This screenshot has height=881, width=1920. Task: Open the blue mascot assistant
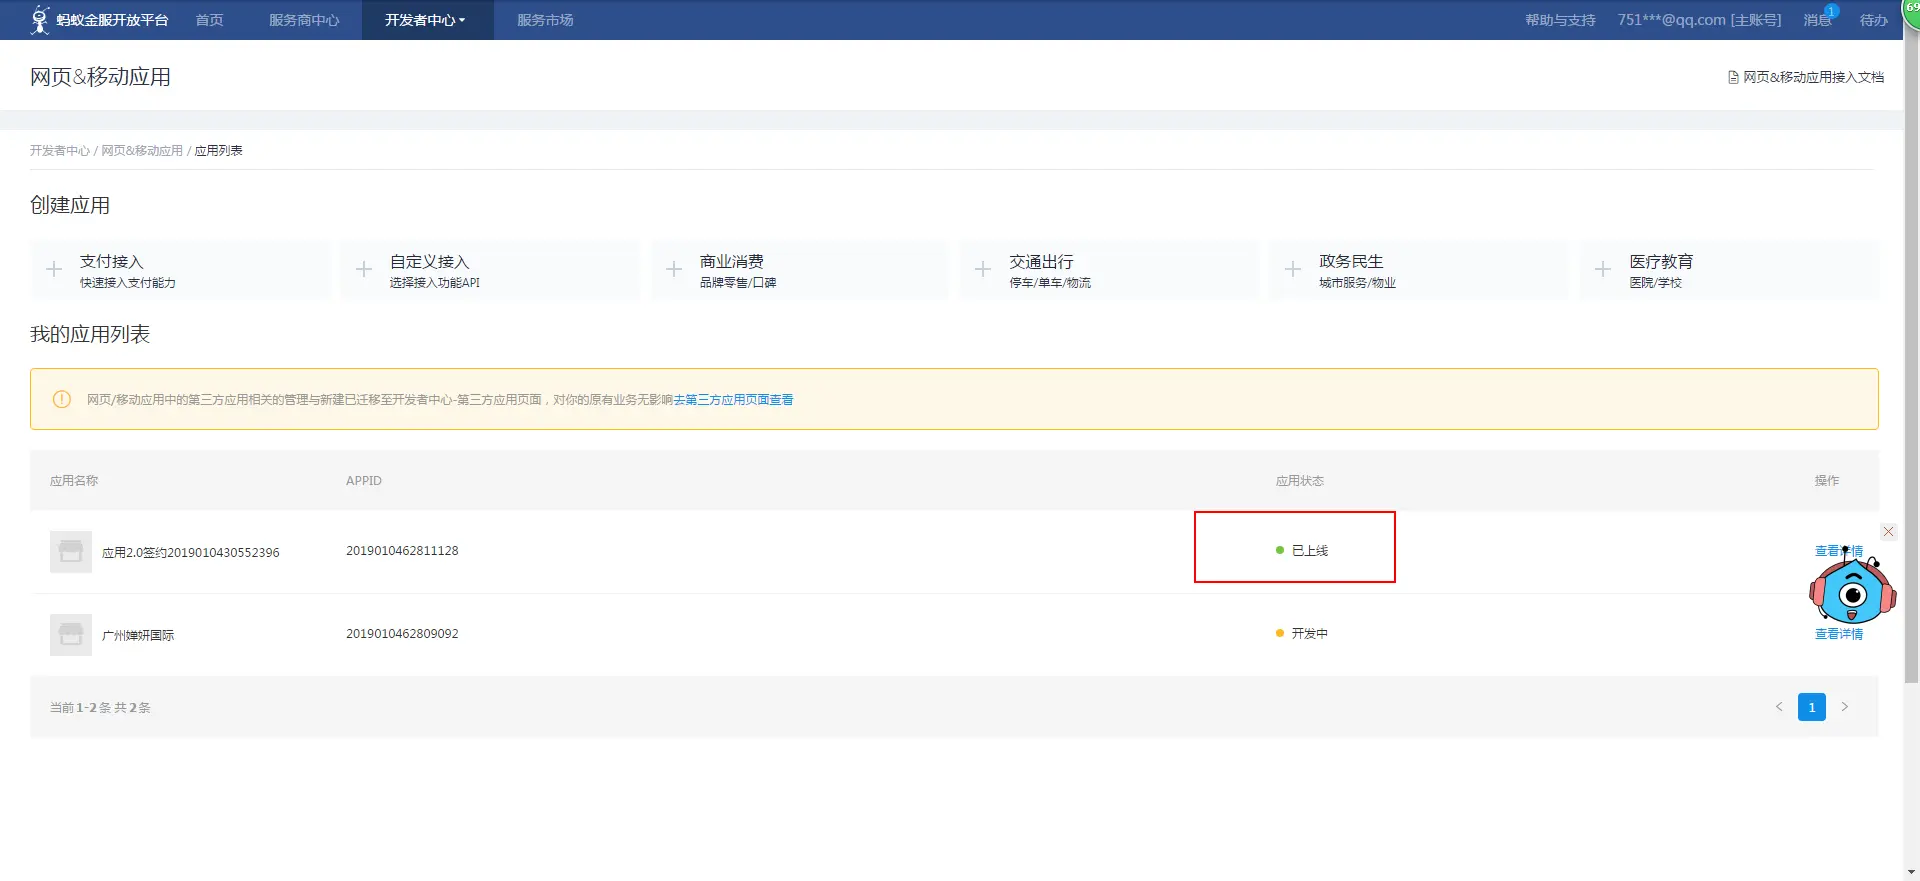[x=1852, y=590]
